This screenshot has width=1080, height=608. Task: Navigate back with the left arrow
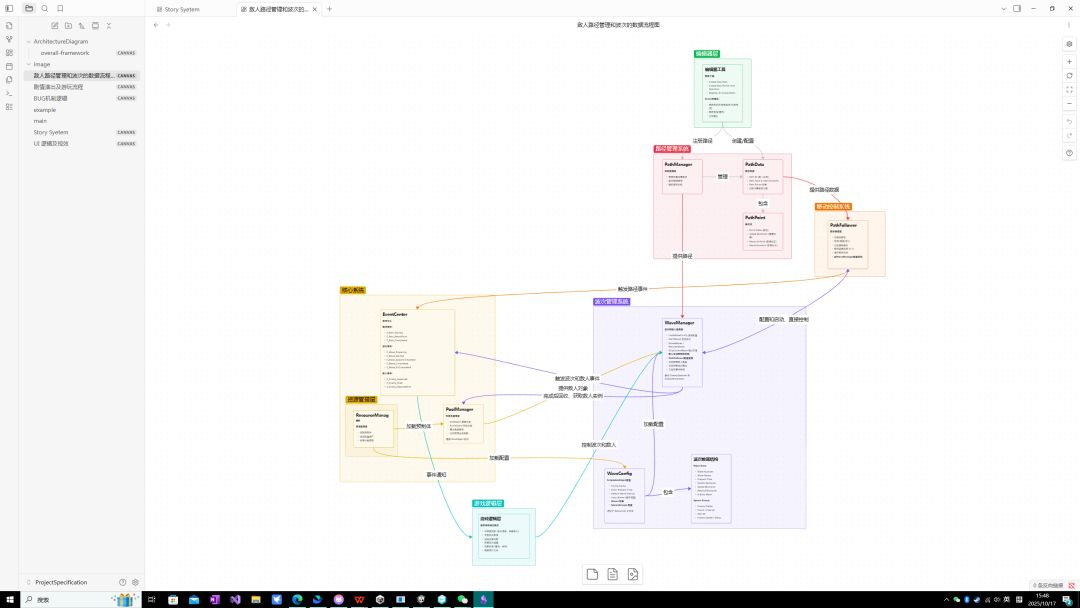tap(156, 25)
